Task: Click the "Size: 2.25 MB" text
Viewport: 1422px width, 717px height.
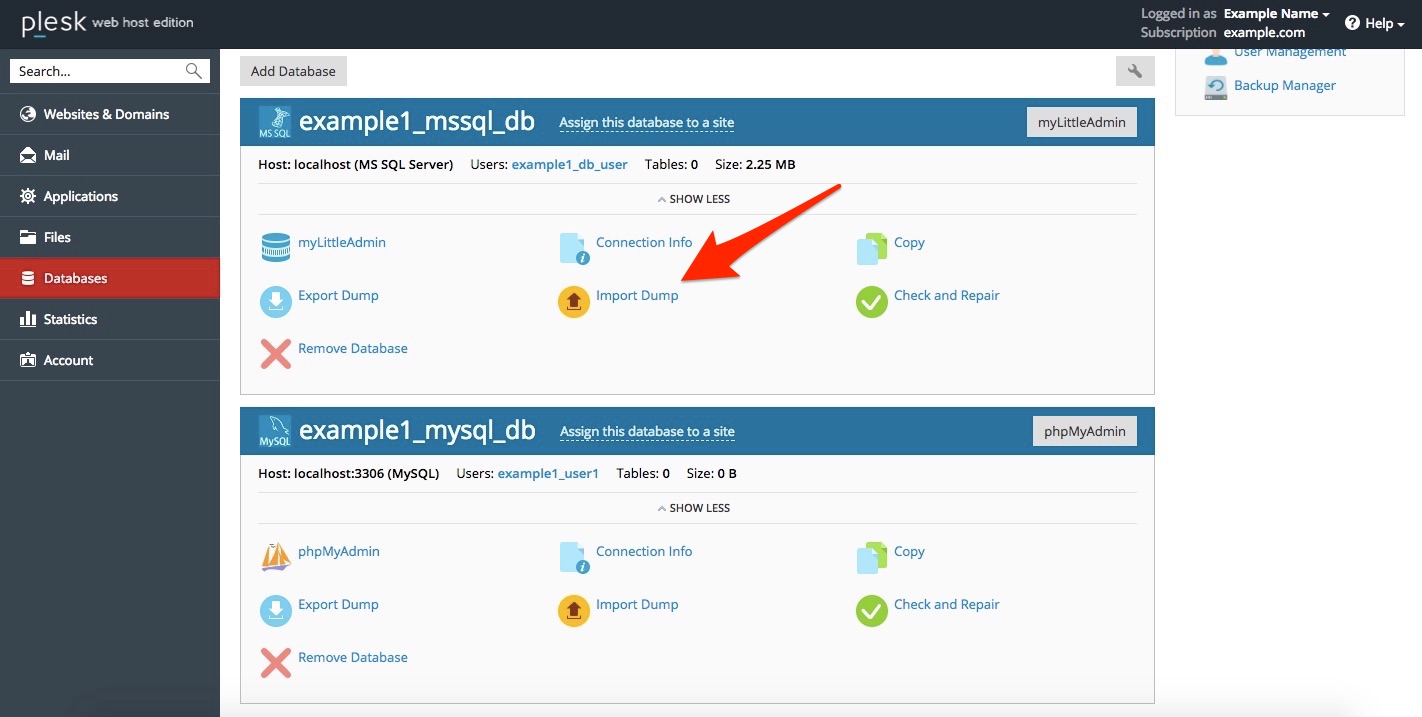Action: pyautogui.click(x=757, y=164)
